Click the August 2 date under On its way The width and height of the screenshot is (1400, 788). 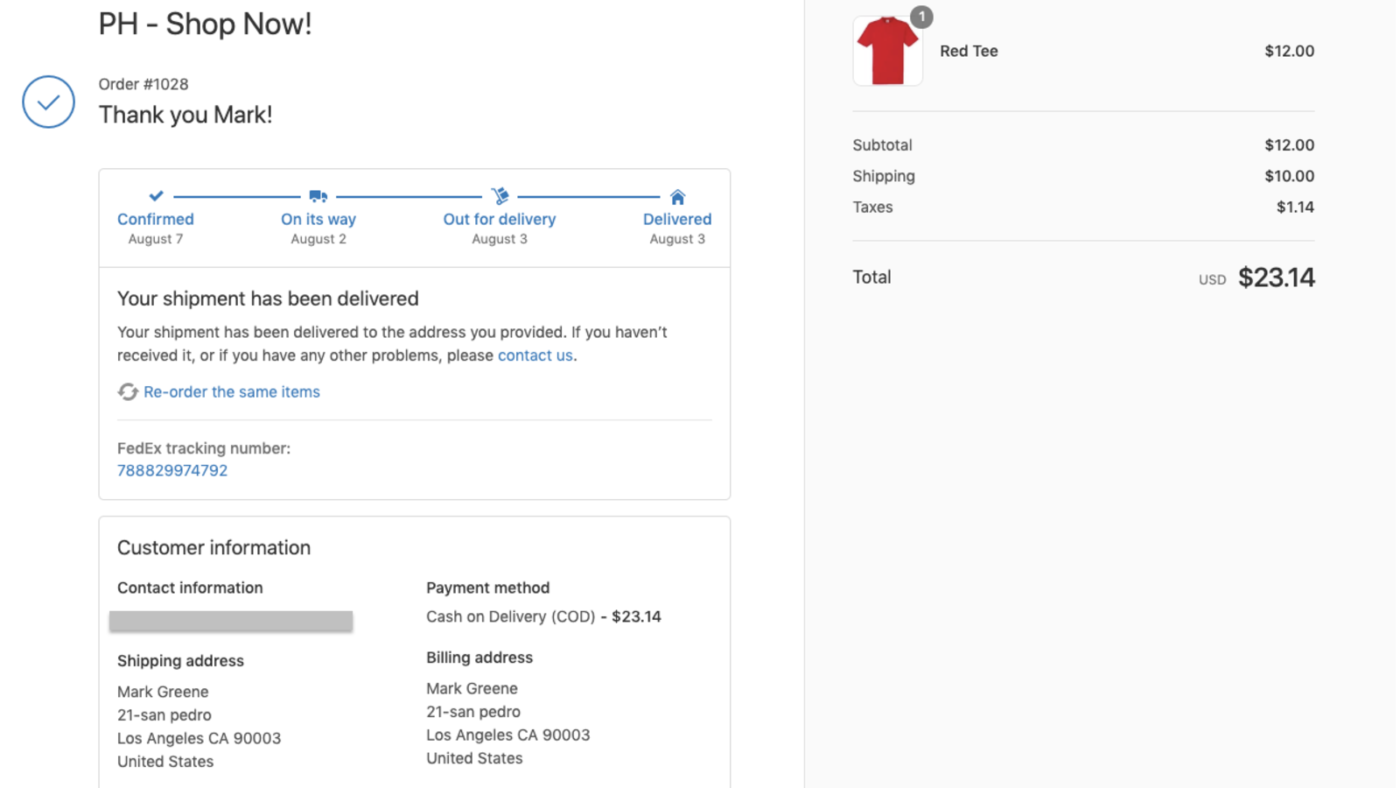tap(318, 239)
